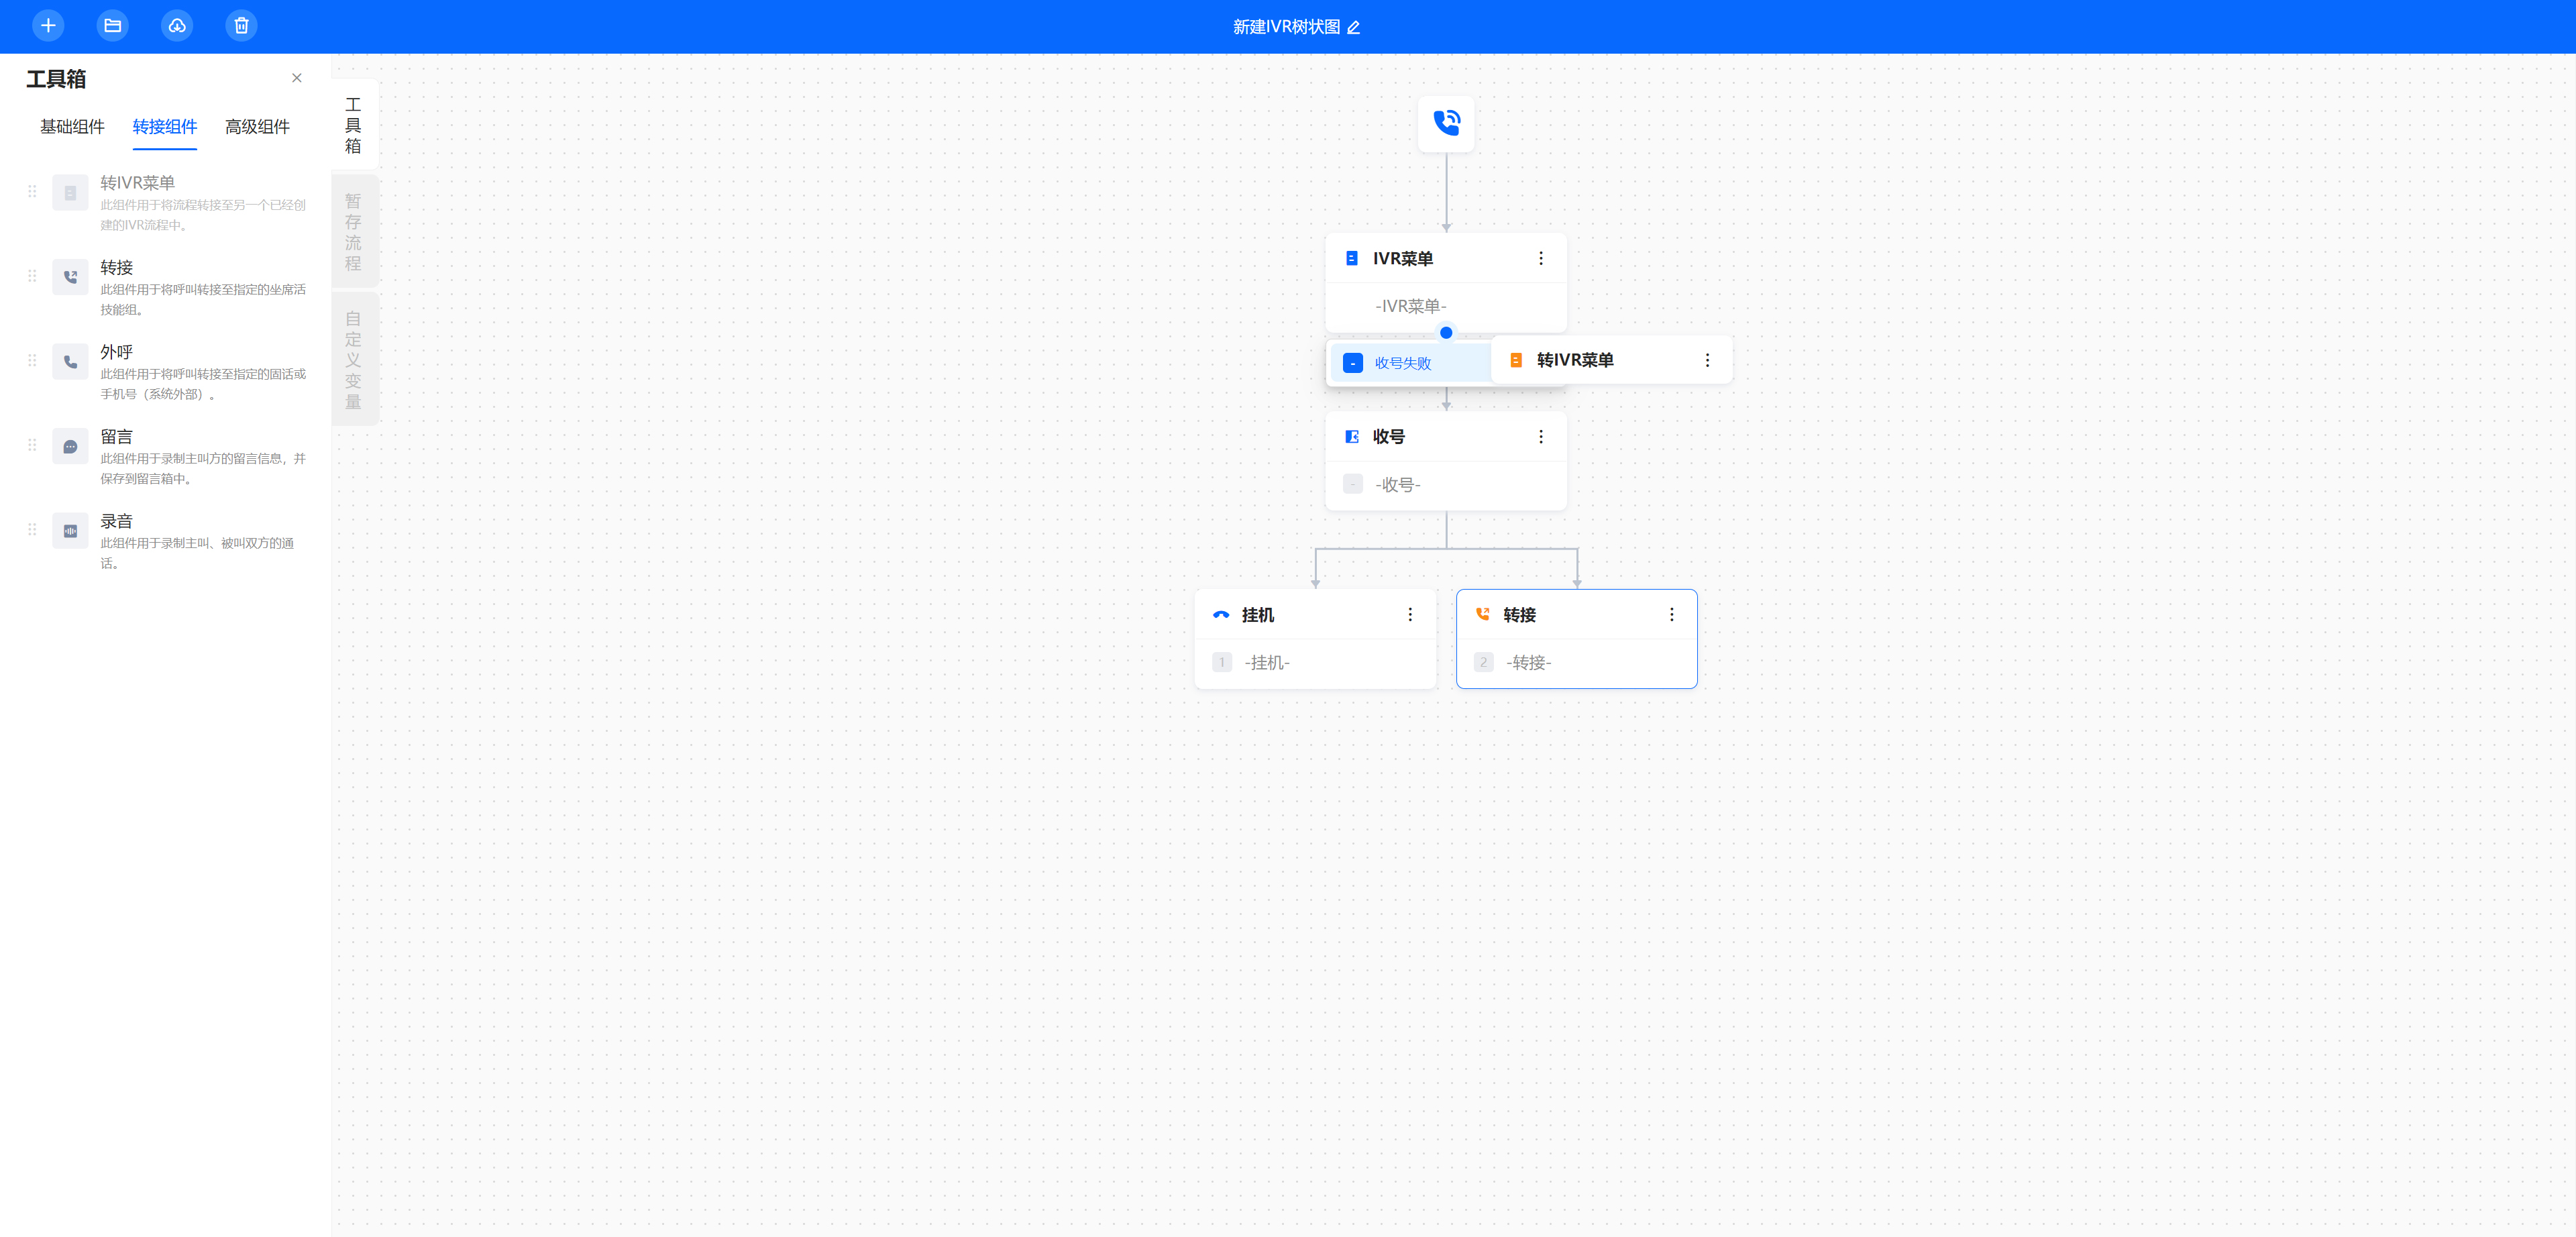Click the 外呼 phone icon in toolbox
The width and height of the screenshot is (2576, 1237).
[x=70, y=362]
